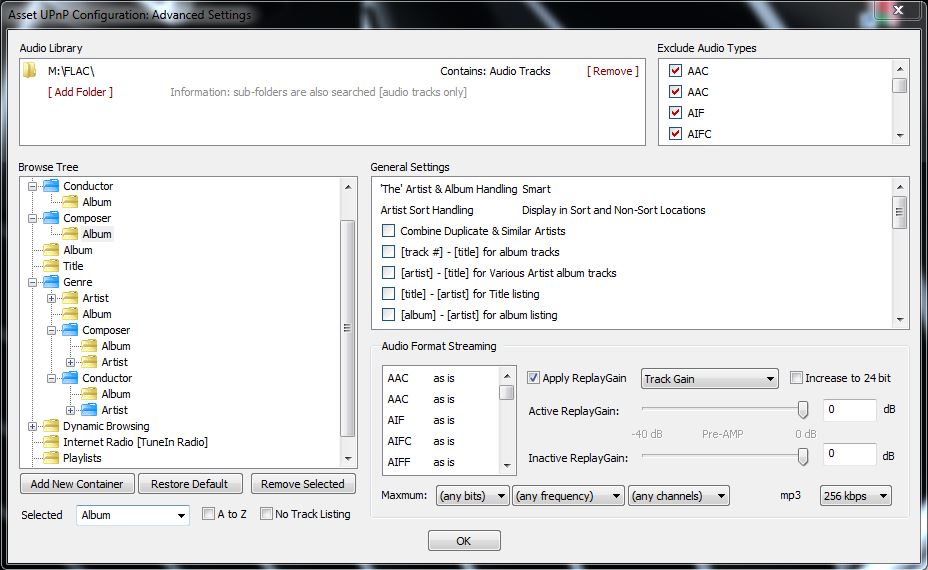Expand the Dynamic Browsing tree node
The height and width of the screenshot is (570, 928).
(33, 426)
